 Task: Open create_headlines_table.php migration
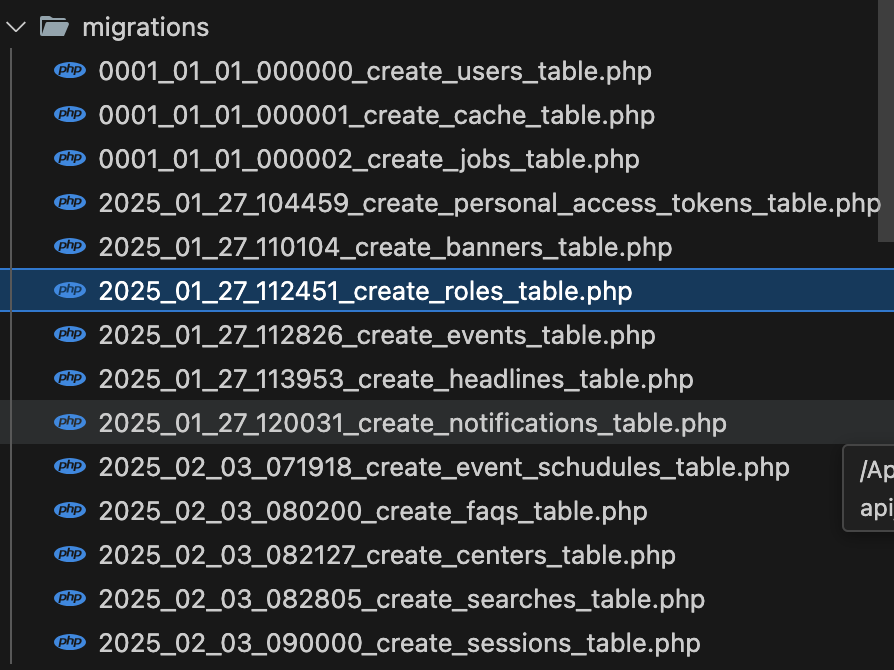click(395, 379)
